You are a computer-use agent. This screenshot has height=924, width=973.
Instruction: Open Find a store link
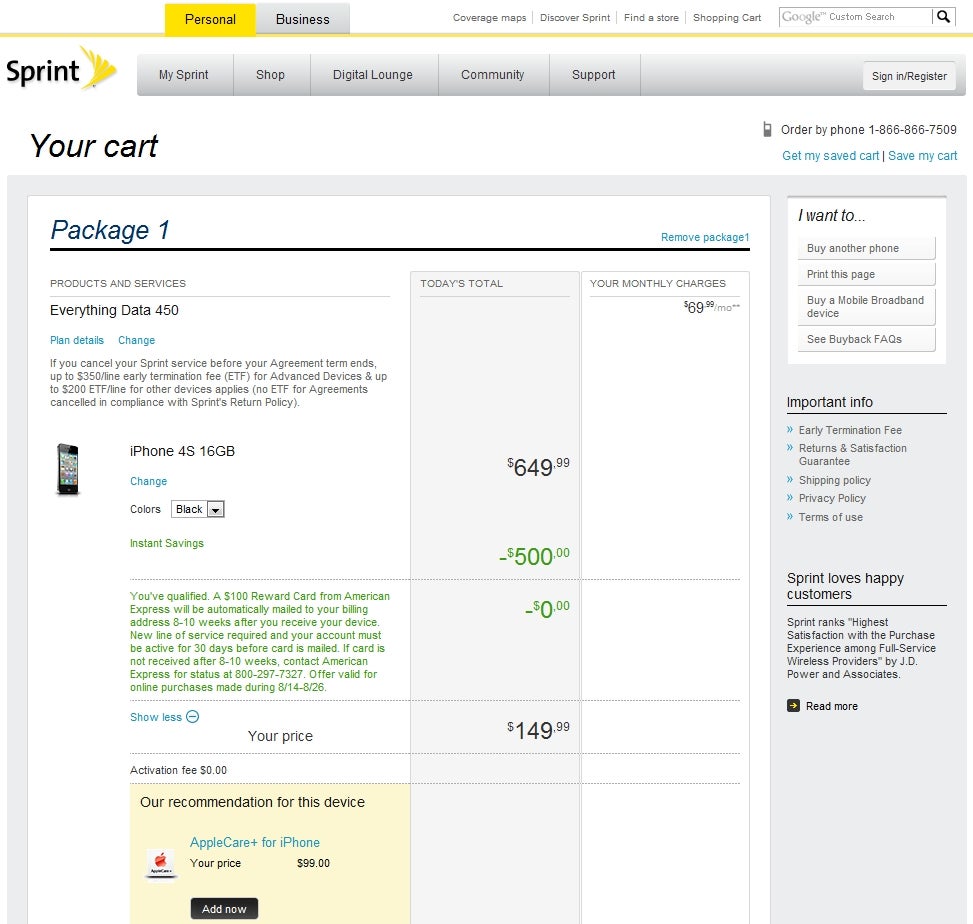click(x=651, y=17)
